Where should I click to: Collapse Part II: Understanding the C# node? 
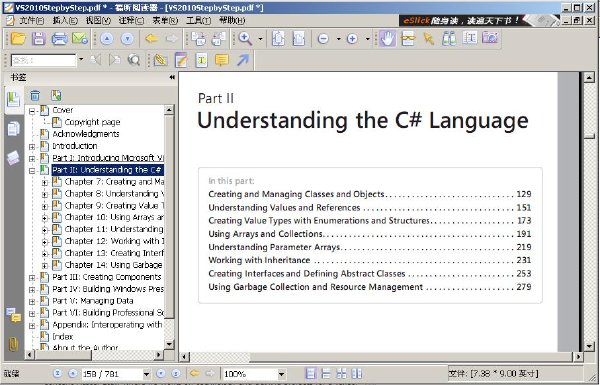pyautogui.click(x=32, y=171)
